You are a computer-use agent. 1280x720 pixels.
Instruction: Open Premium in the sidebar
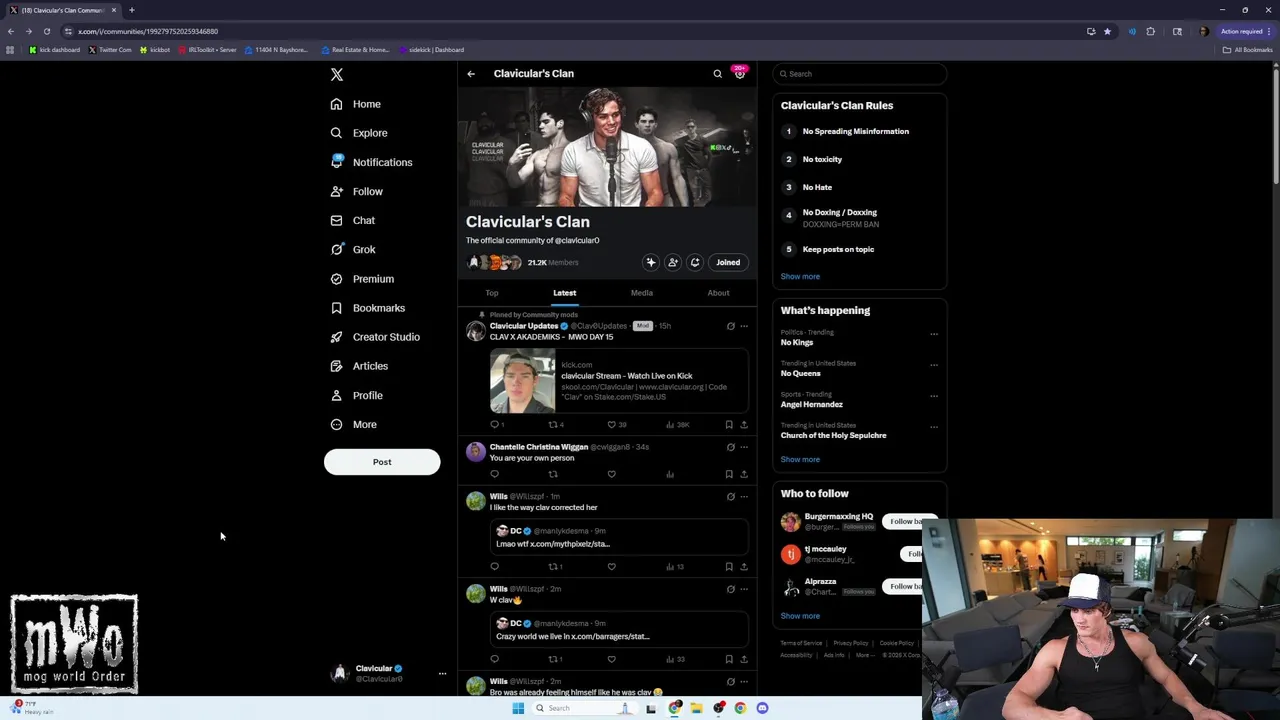coord(362,279)
